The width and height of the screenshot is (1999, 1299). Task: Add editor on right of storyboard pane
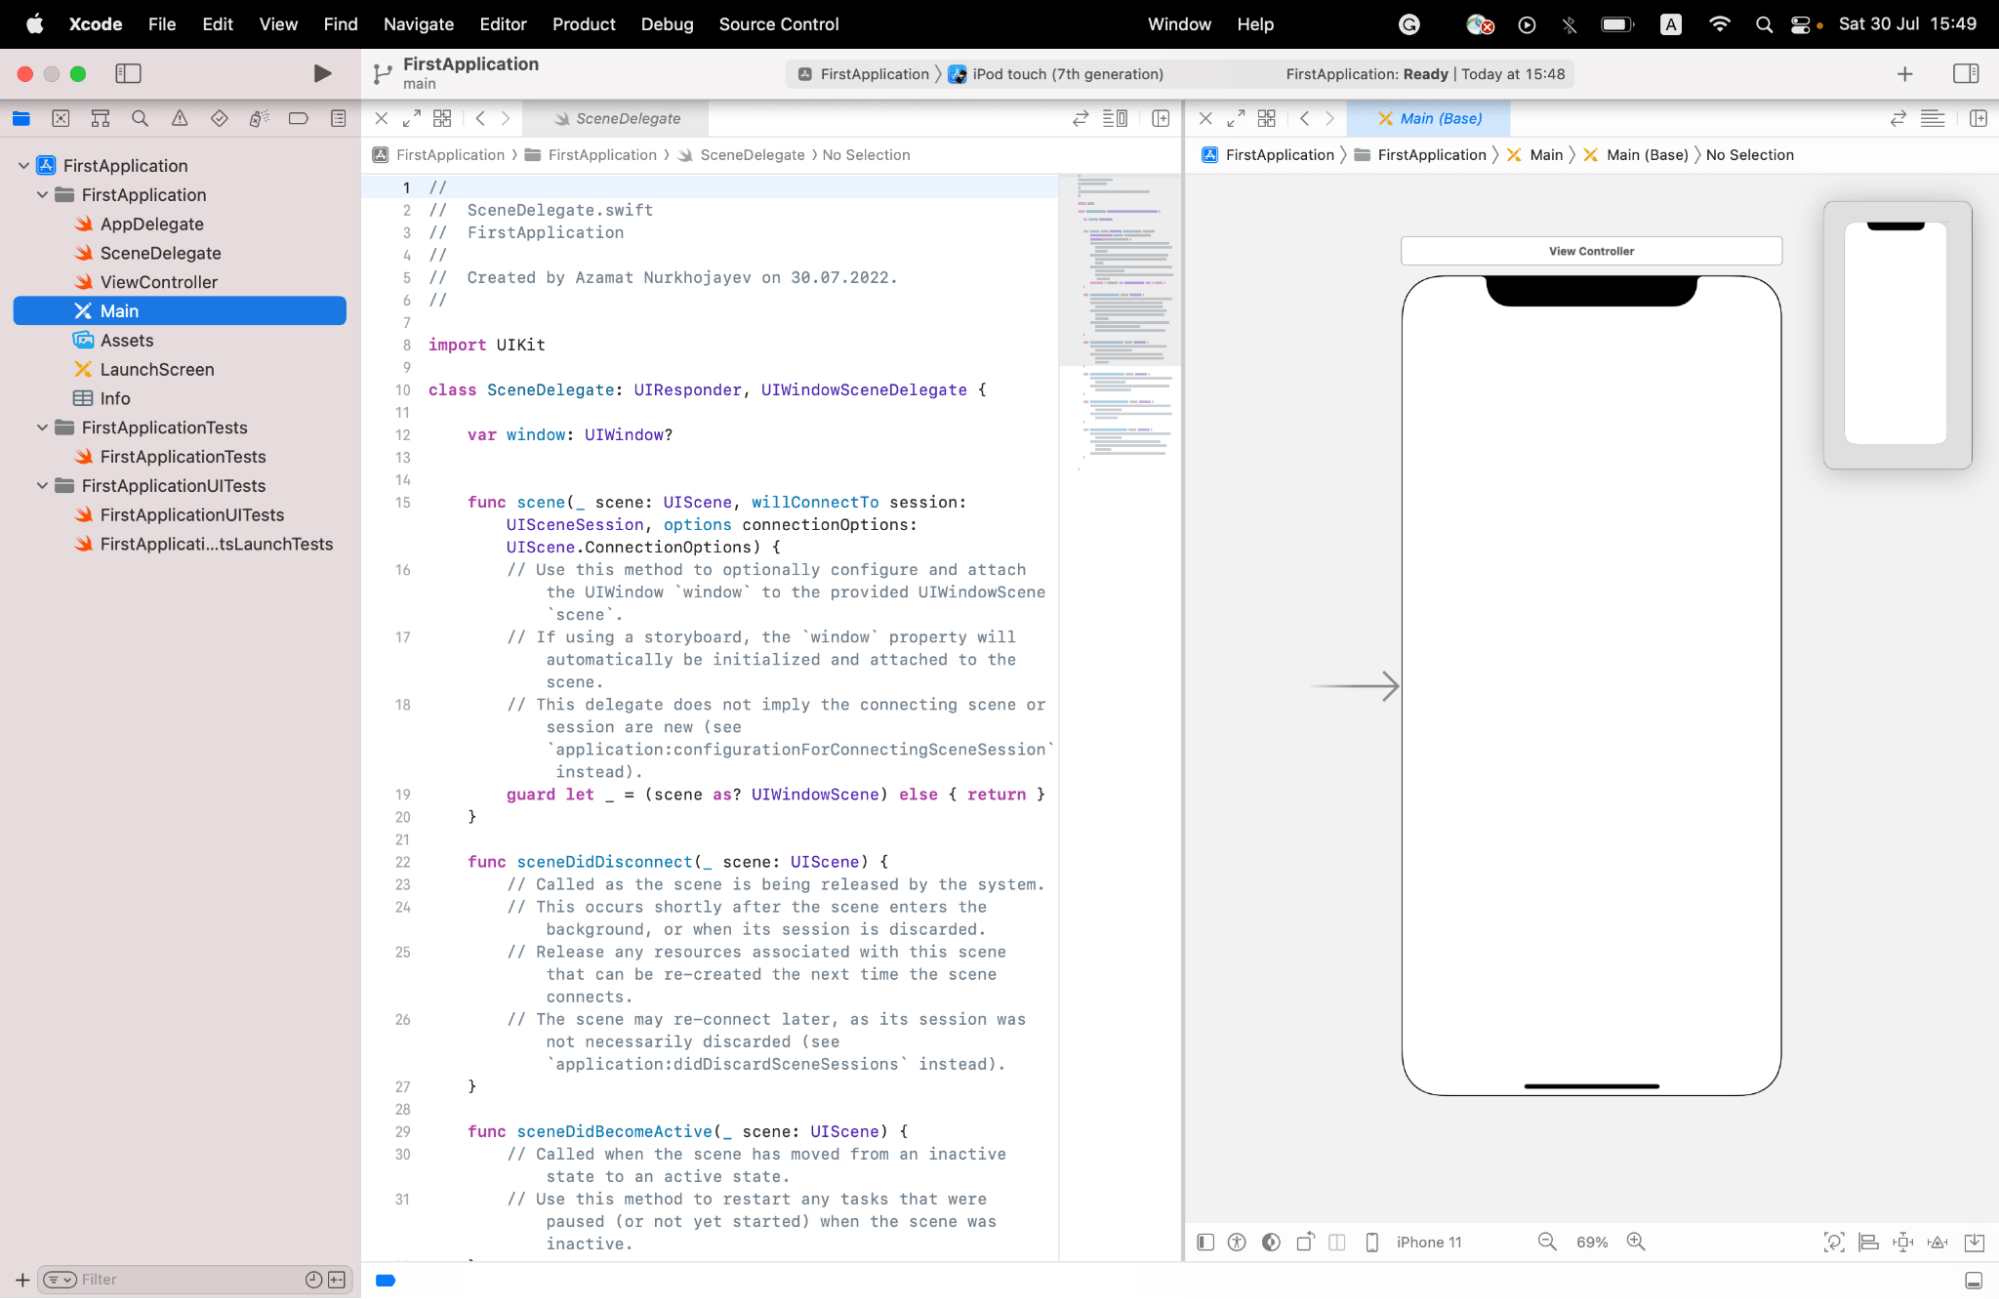pyautogui.click(x=1978, y=118)
